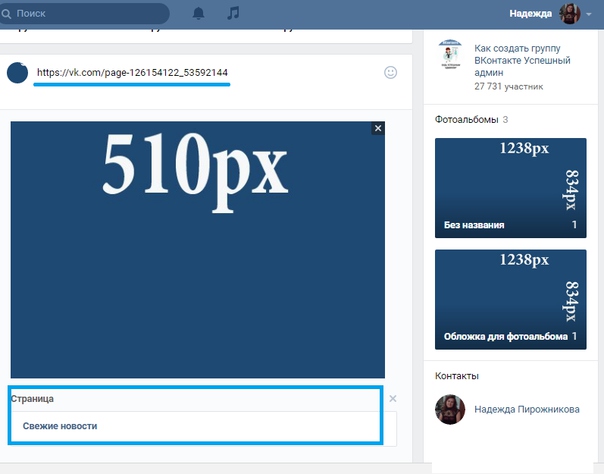Open the music note icon
Image resolution: width=604 pixels, height=474 pixels.
pos(233,13)
